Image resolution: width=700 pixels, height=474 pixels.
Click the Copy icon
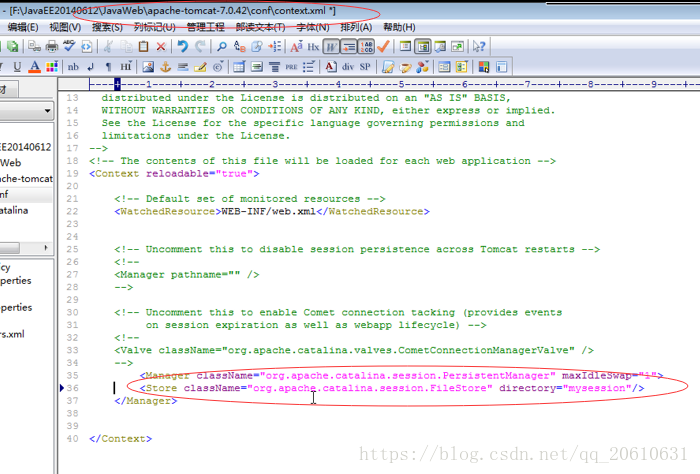(126, 46)
